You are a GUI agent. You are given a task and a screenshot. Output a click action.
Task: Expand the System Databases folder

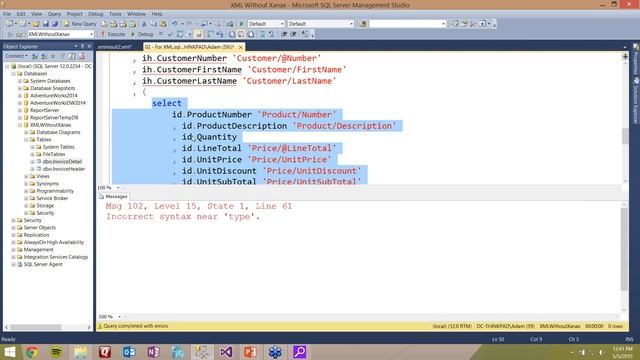20,81
